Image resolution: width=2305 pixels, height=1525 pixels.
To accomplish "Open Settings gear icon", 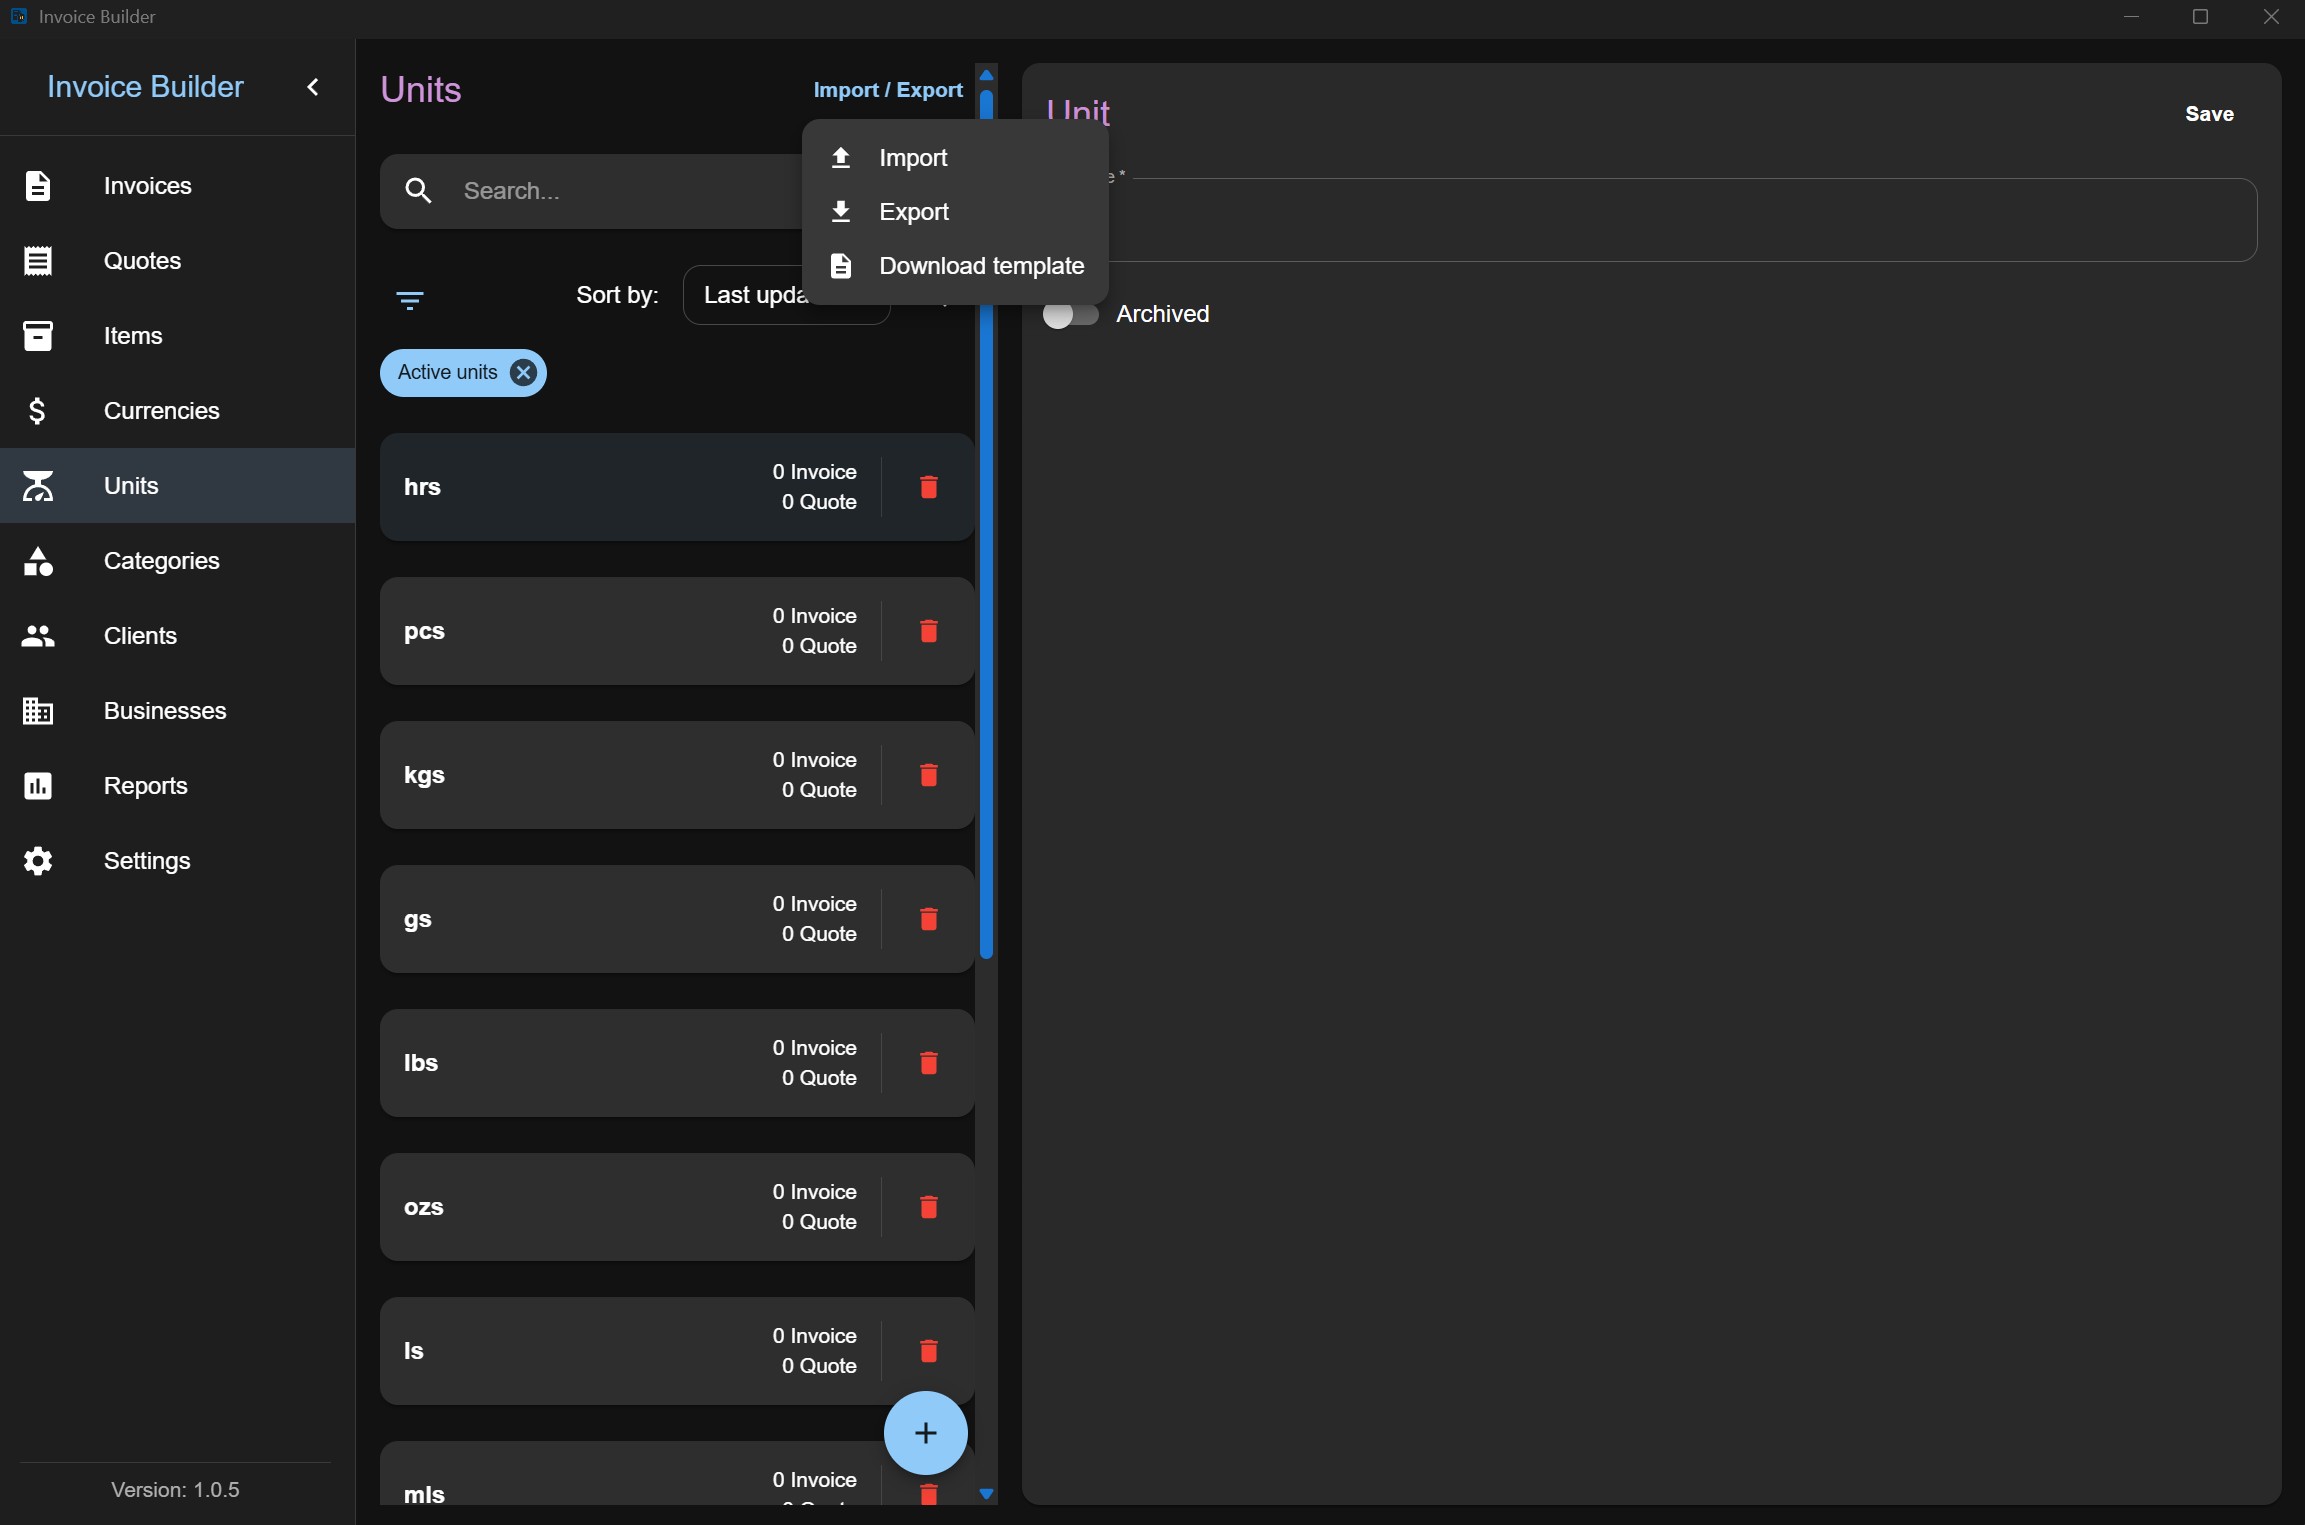I will tap(38, 861).
